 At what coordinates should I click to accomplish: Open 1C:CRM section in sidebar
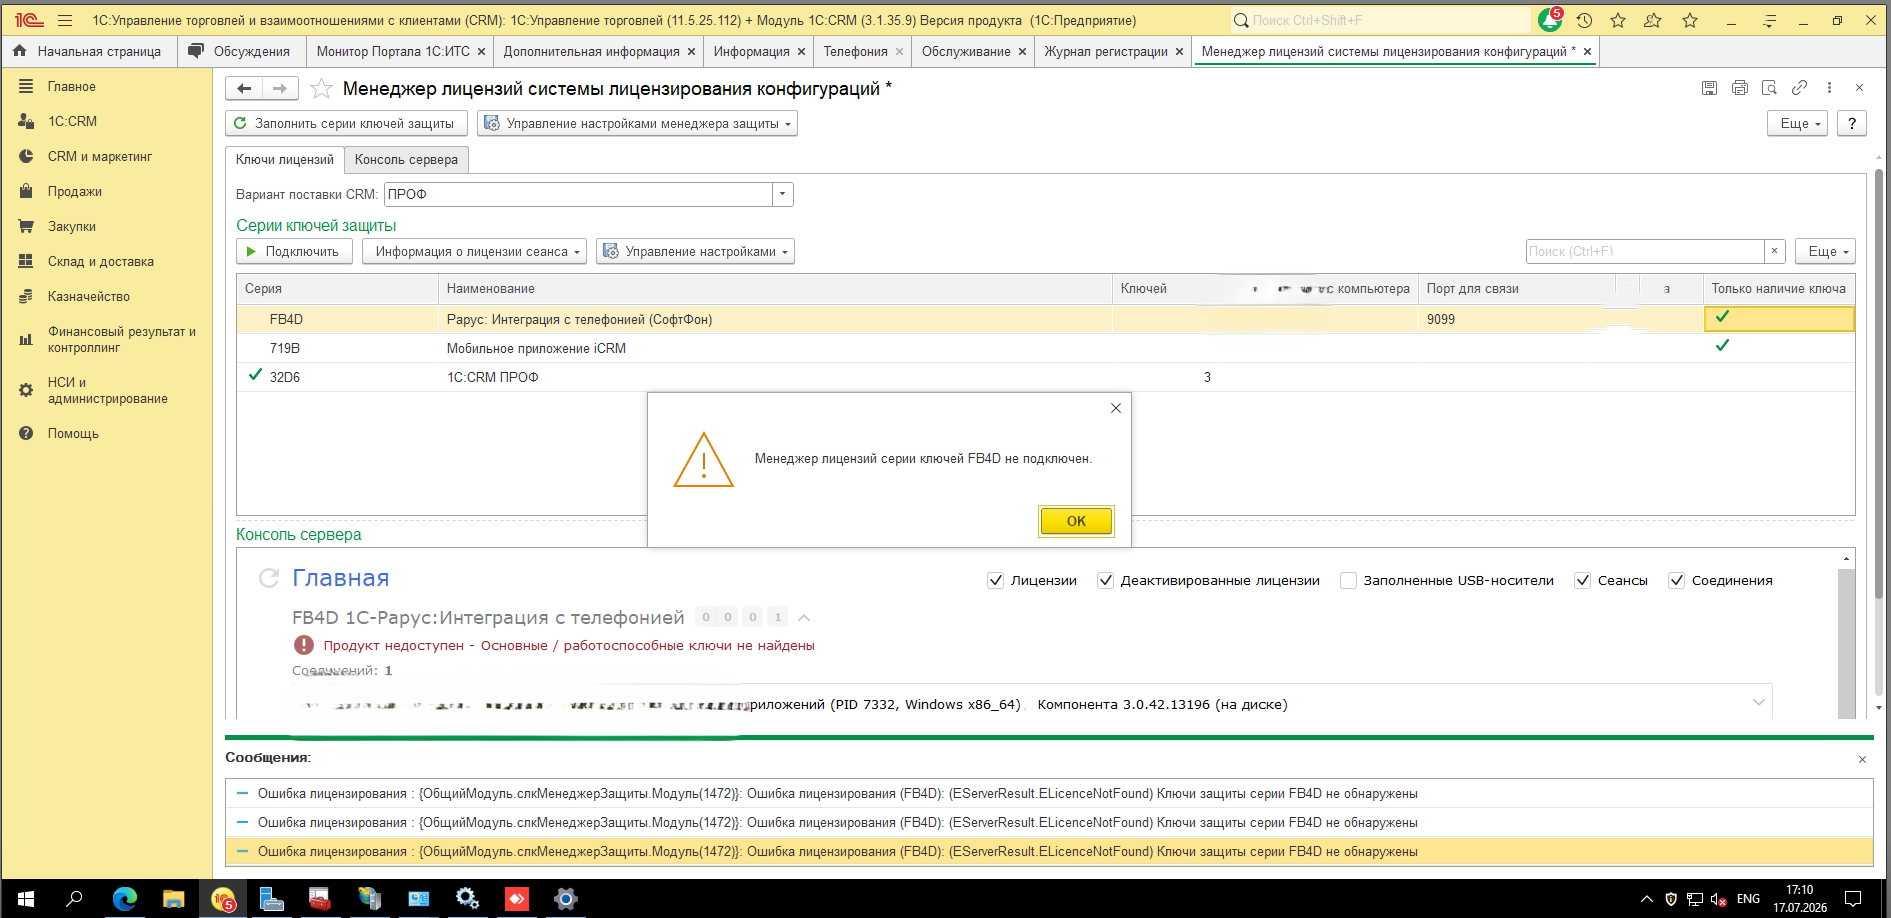pyautogui.click(x=72, y=121)
